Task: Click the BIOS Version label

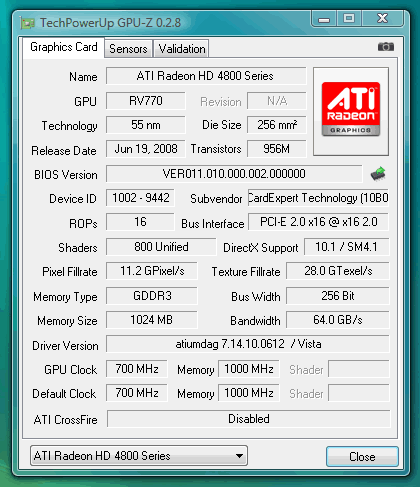Action: (x=66, y=175)
